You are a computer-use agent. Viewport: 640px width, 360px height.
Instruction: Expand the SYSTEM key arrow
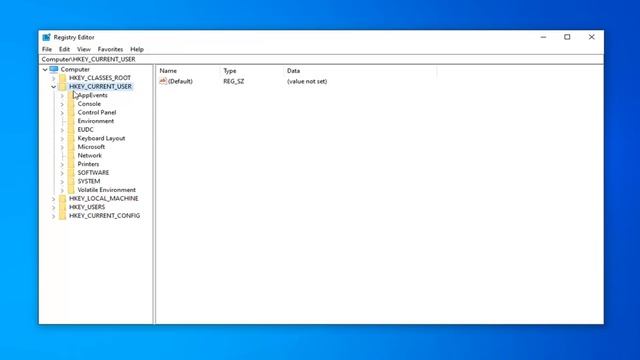point(62,181)
